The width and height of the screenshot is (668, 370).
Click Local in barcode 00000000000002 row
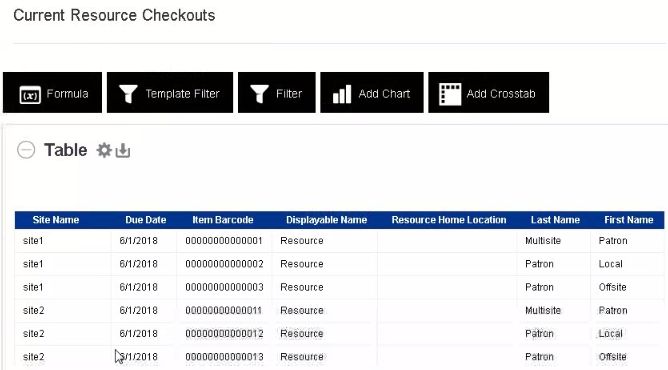tap(610, 264)
